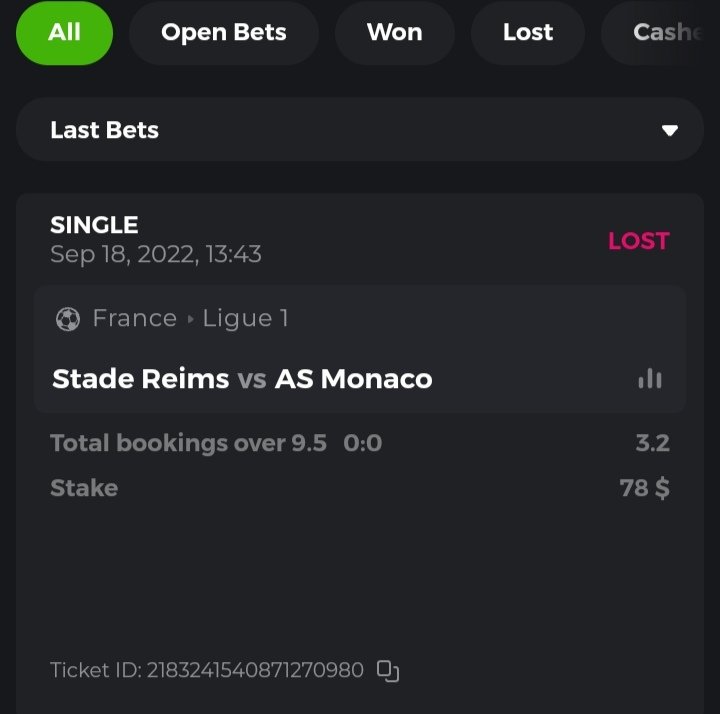Copy the Ticket ID with the copy icon
720x714 pixels.
[387, 670]
